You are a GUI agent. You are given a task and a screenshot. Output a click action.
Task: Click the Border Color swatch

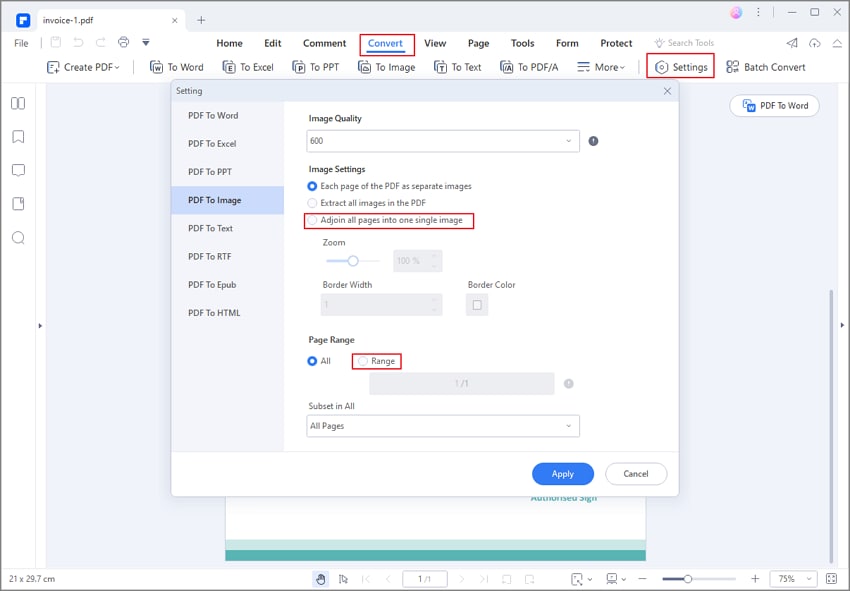(x=477, y=305)
